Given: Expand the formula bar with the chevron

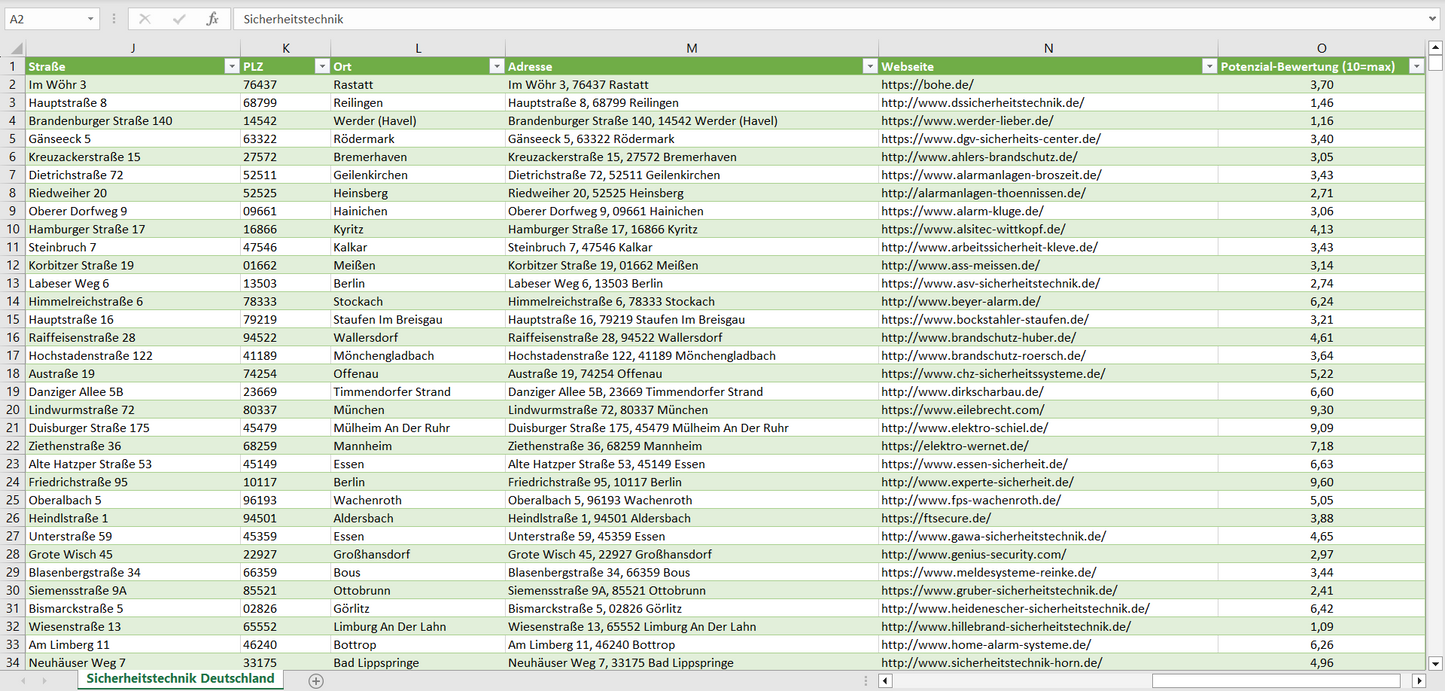Looking at the screenshot, I should 1434,19.
